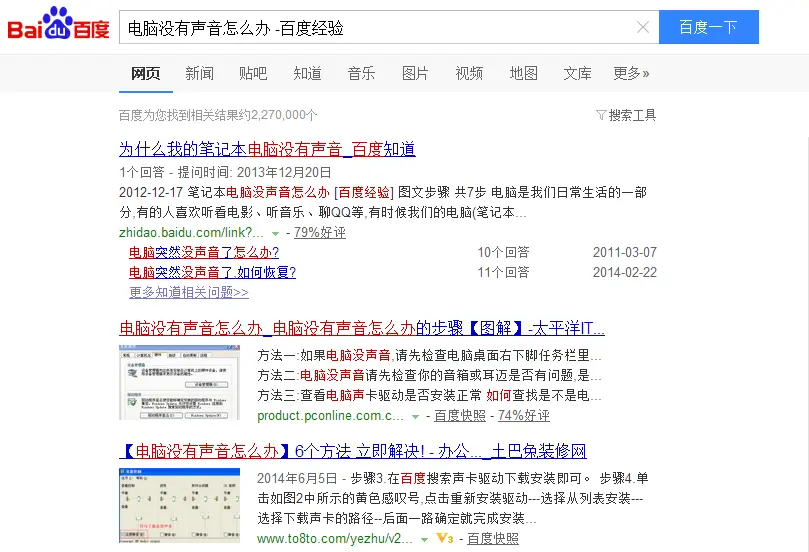Click the V3 verification badge icon
The height and width of the screenshot is (552, 809).
[x=445, y=539]
